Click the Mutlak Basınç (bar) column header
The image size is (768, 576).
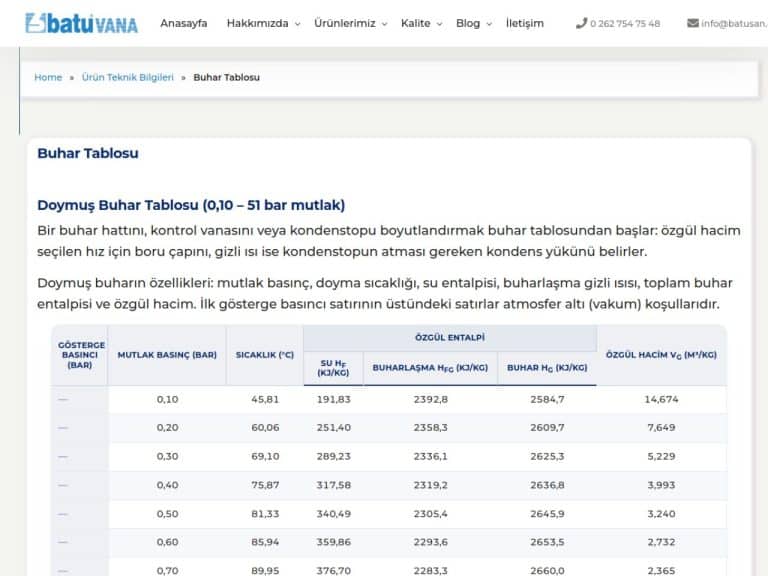167,355
